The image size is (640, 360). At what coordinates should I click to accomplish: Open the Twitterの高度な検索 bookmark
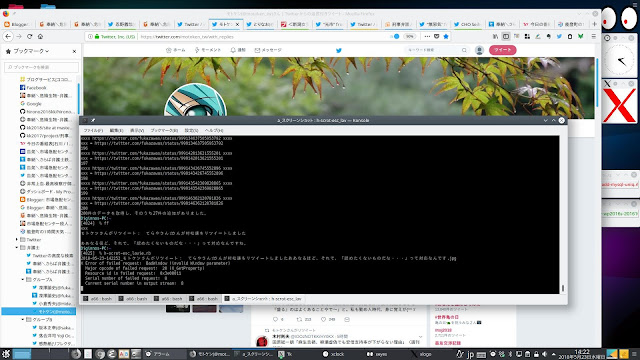click(49, 256)
